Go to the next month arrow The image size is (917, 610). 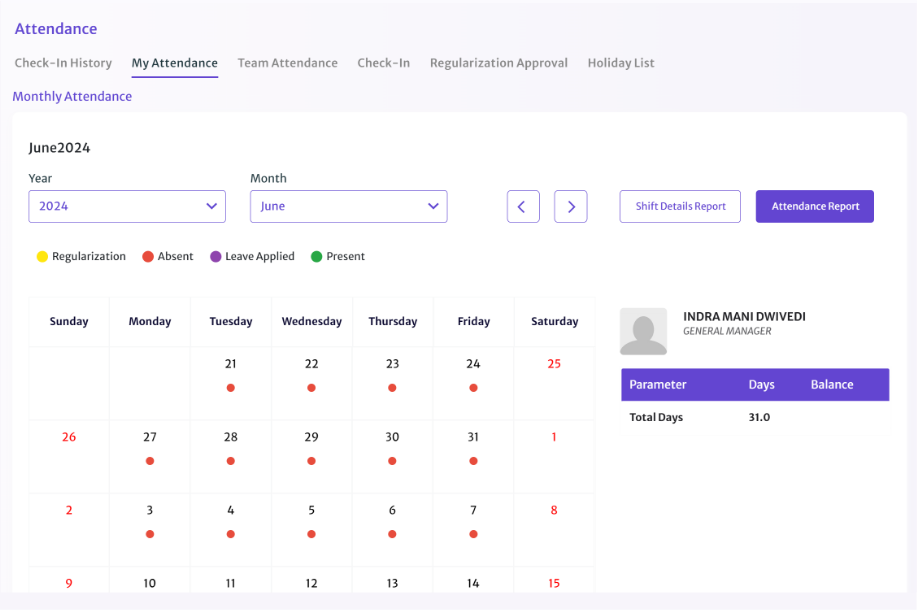[570, 206]
